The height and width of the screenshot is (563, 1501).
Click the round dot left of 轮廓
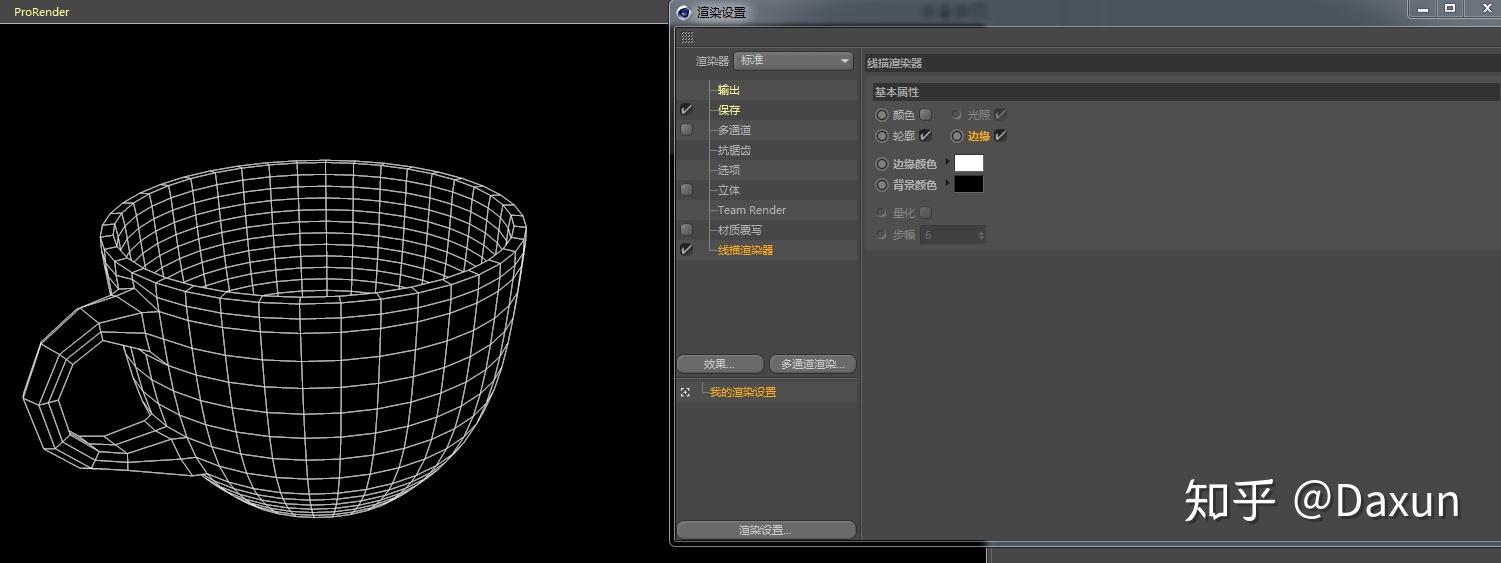882,136
